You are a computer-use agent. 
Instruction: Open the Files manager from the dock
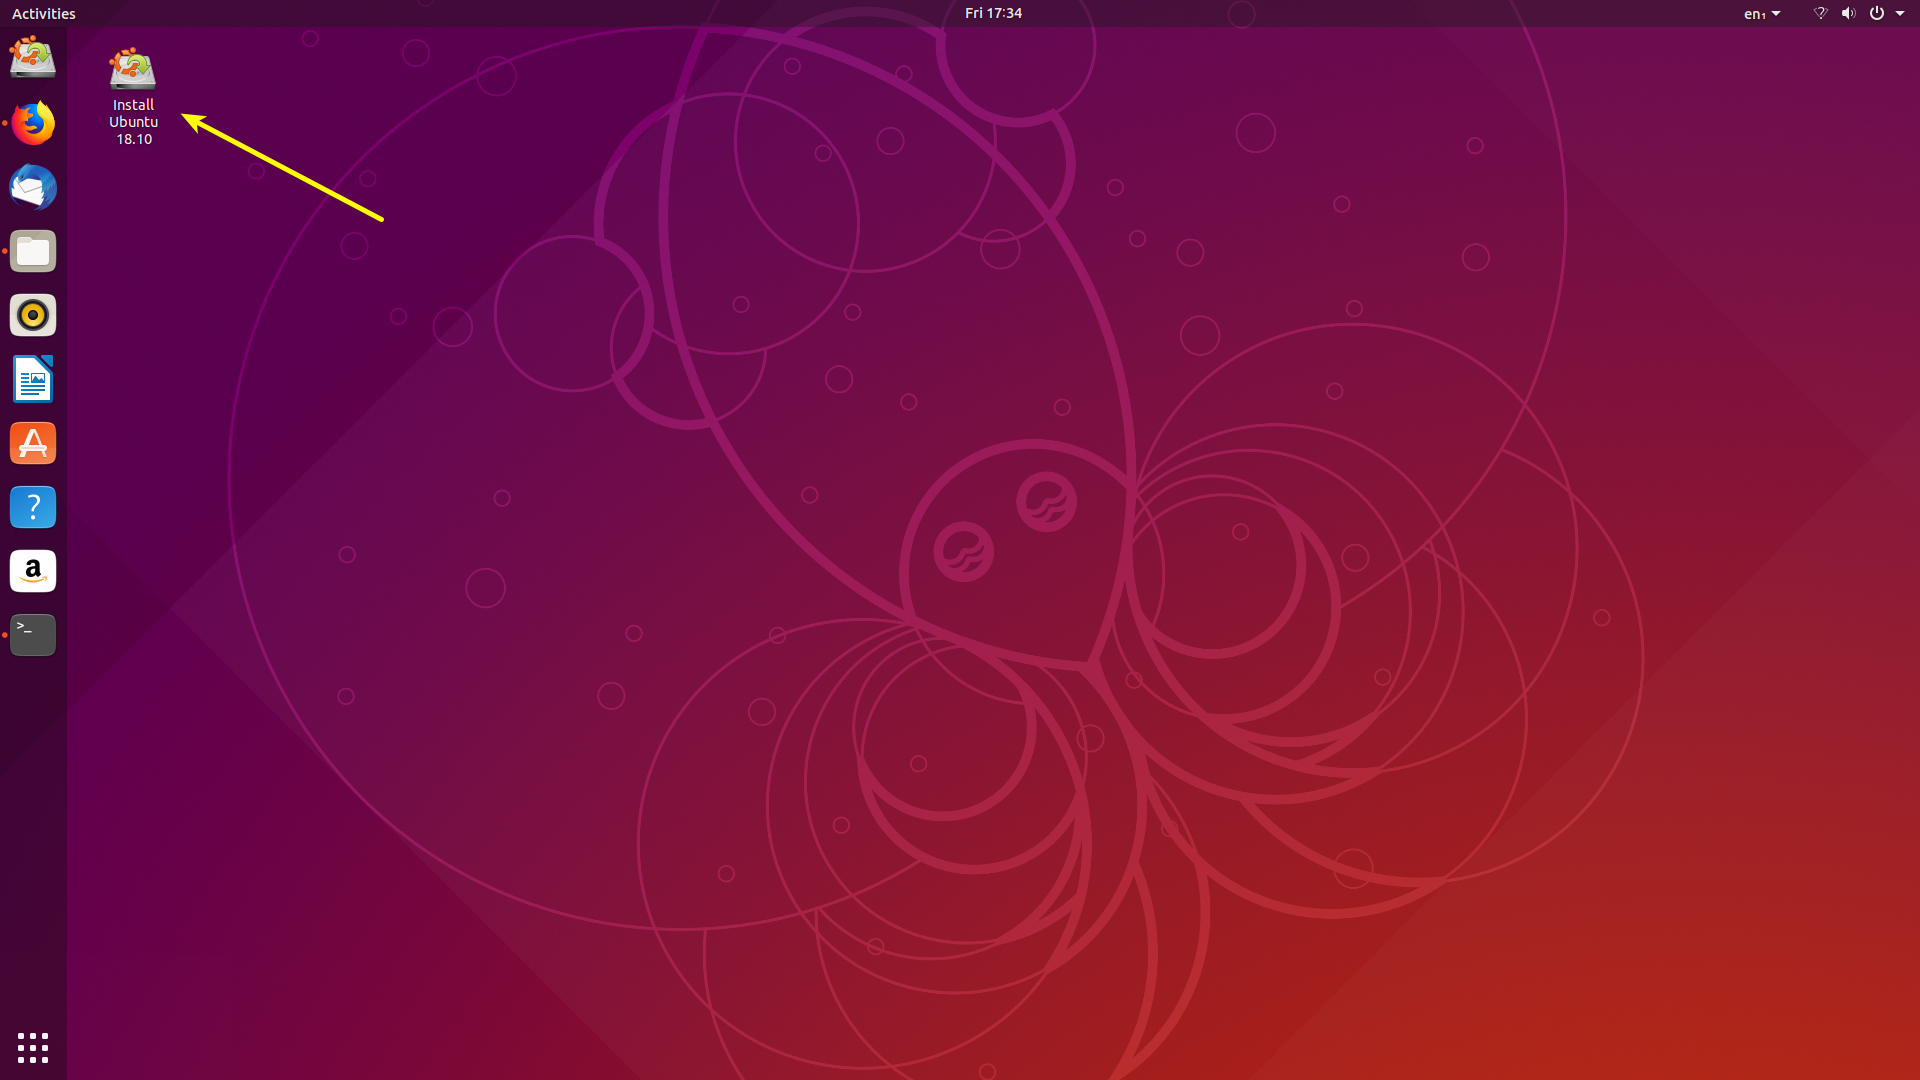click(33, 251)
